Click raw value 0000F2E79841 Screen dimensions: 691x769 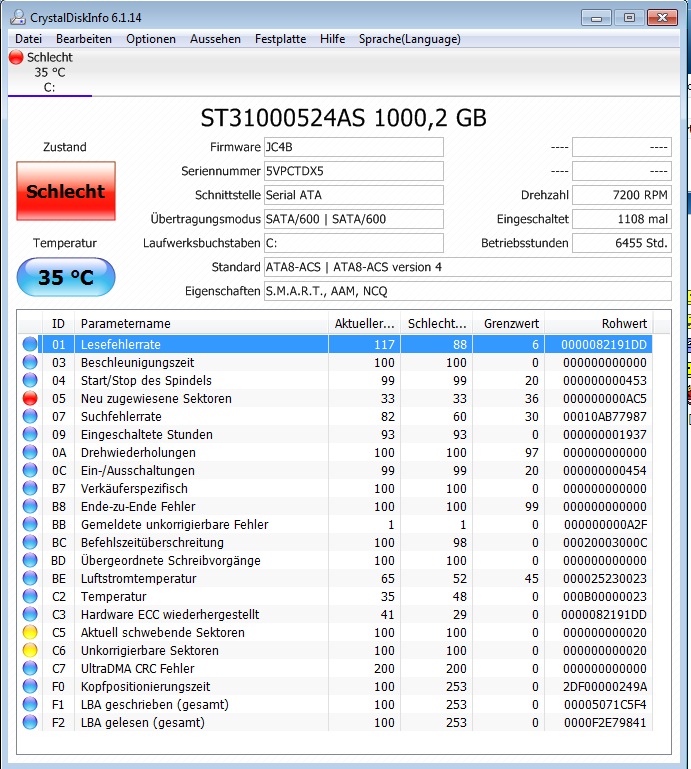[x=605, y=722]
